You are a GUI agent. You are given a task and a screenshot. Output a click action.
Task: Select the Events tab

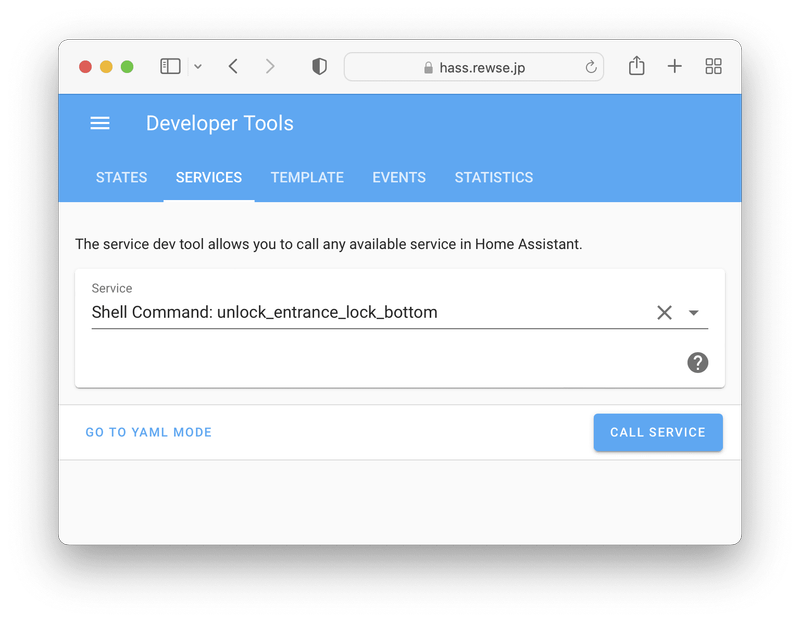pyautogui.click(x=399, y=177)
